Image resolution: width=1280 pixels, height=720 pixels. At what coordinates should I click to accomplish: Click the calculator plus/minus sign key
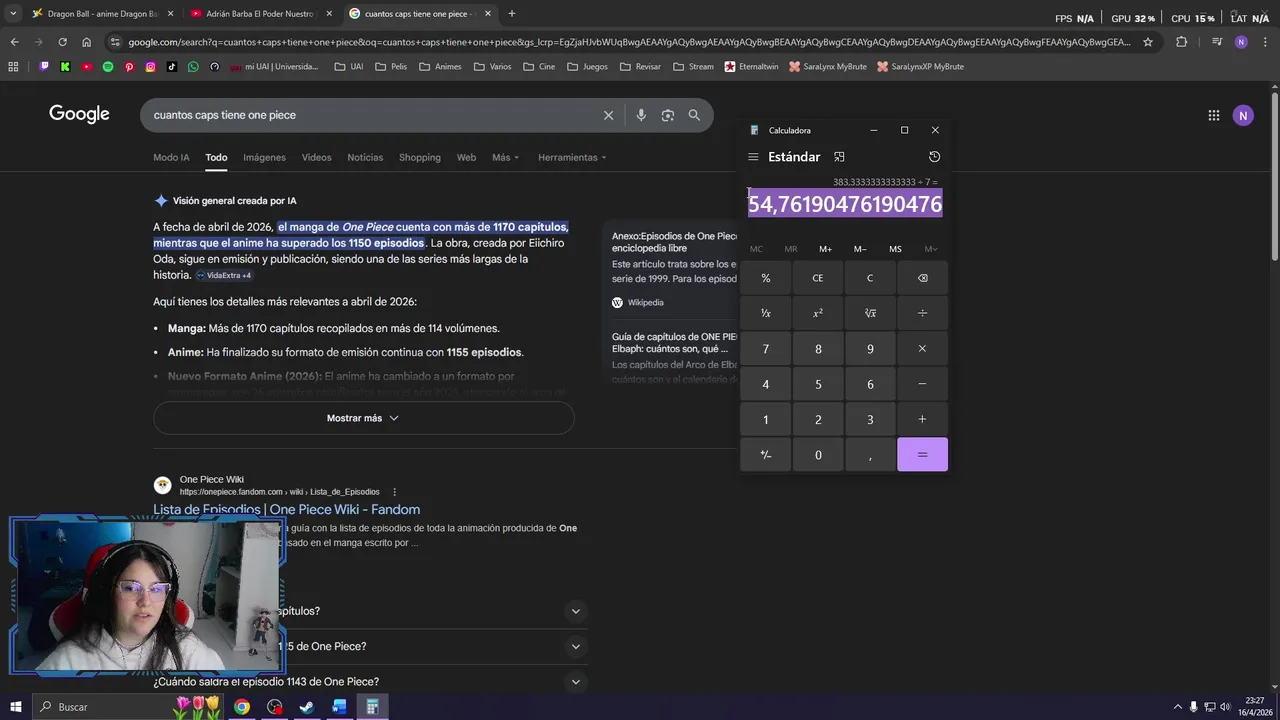click(766, 455)
